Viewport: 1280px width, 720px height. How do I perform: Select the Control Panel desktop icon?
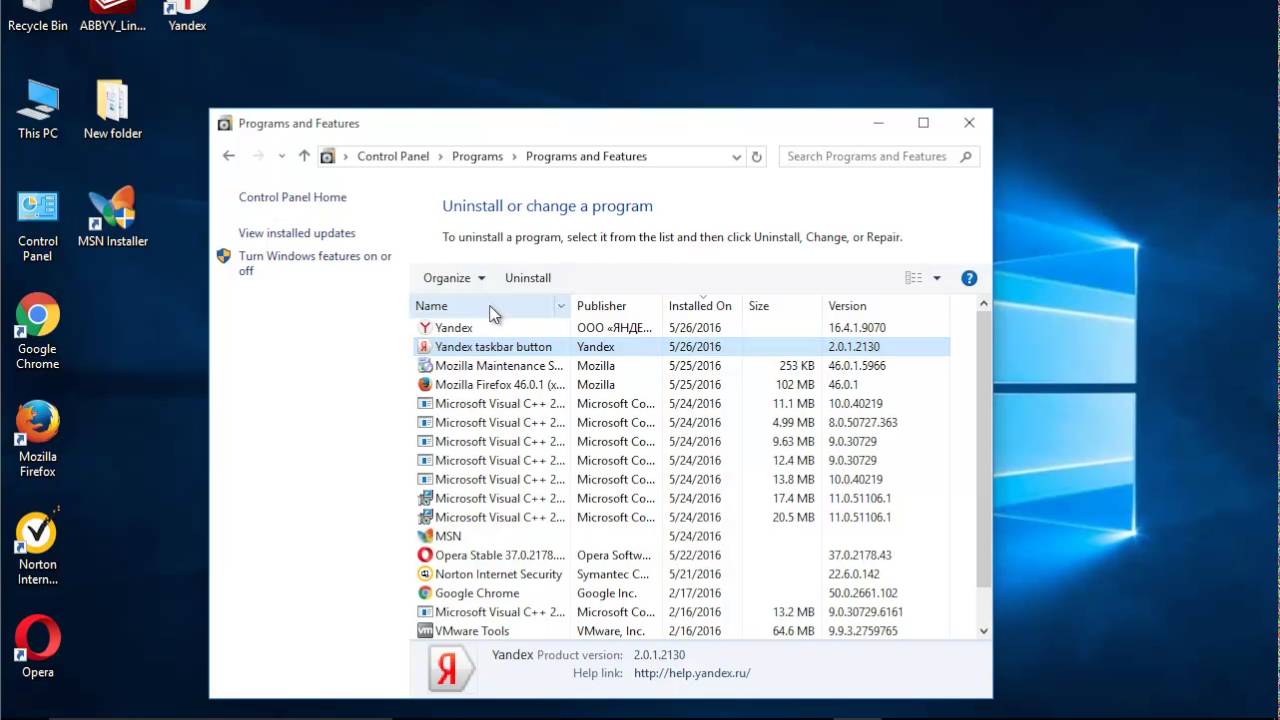[37, 225]
